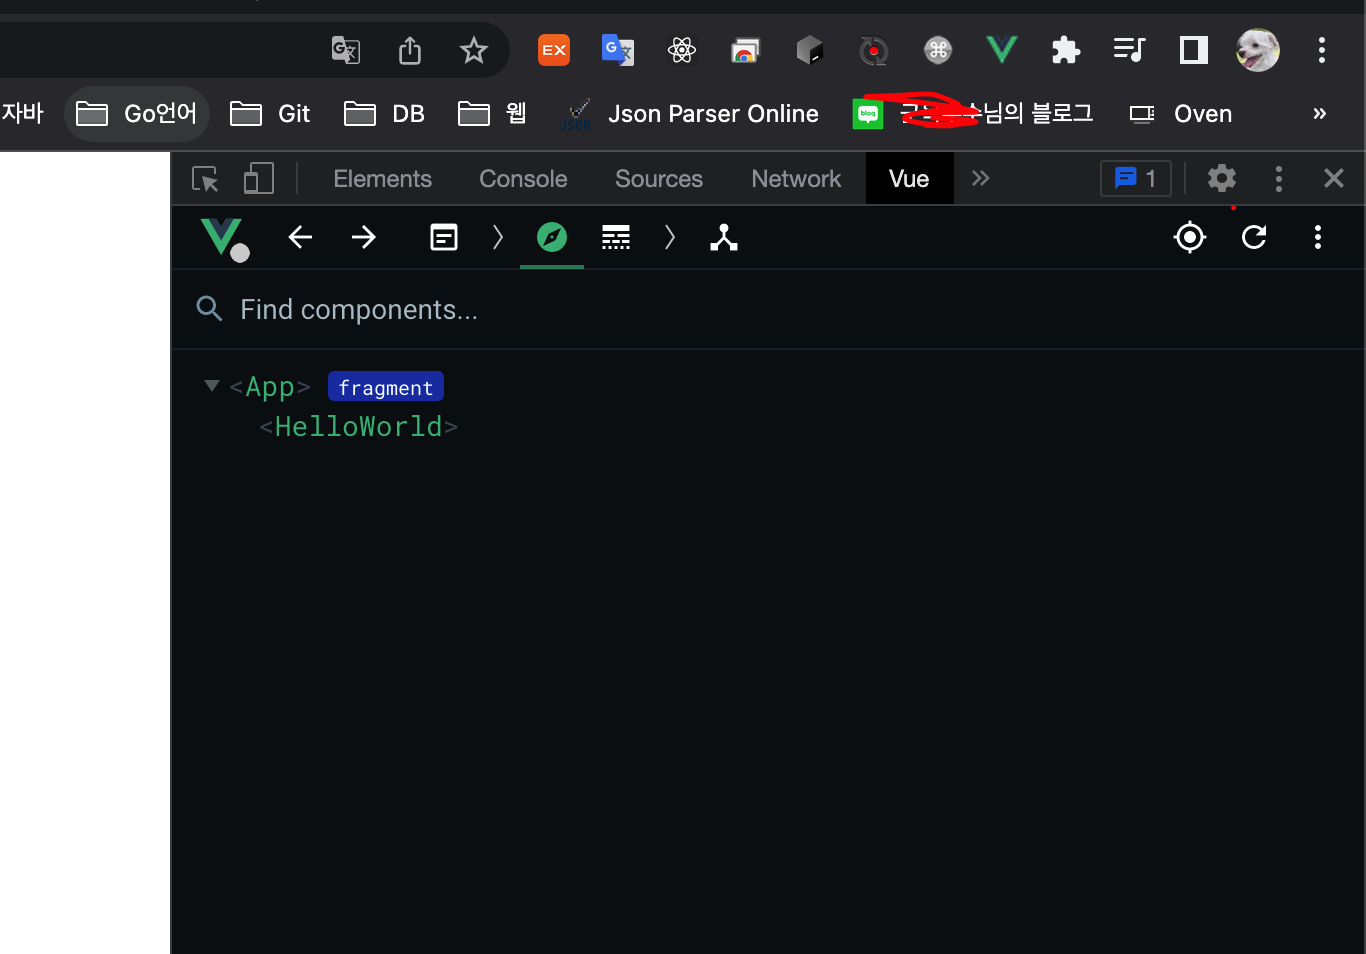Switch to the Sources tab
The width and height of the screenshot is (1366, 954).
coord(659,179)
